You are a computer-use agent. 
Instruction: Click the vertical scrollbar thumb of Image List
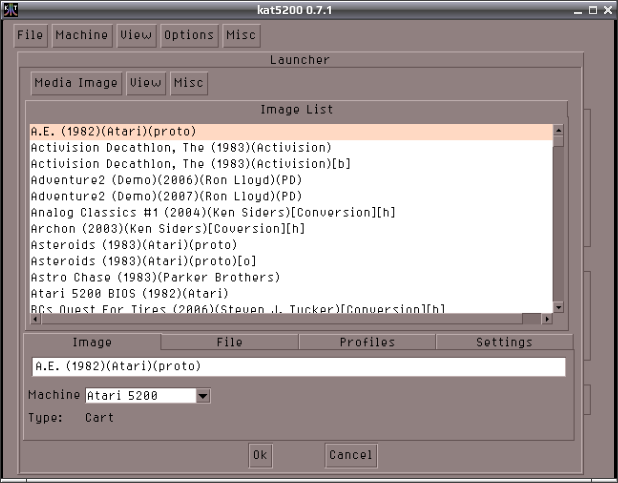point(558,141)
